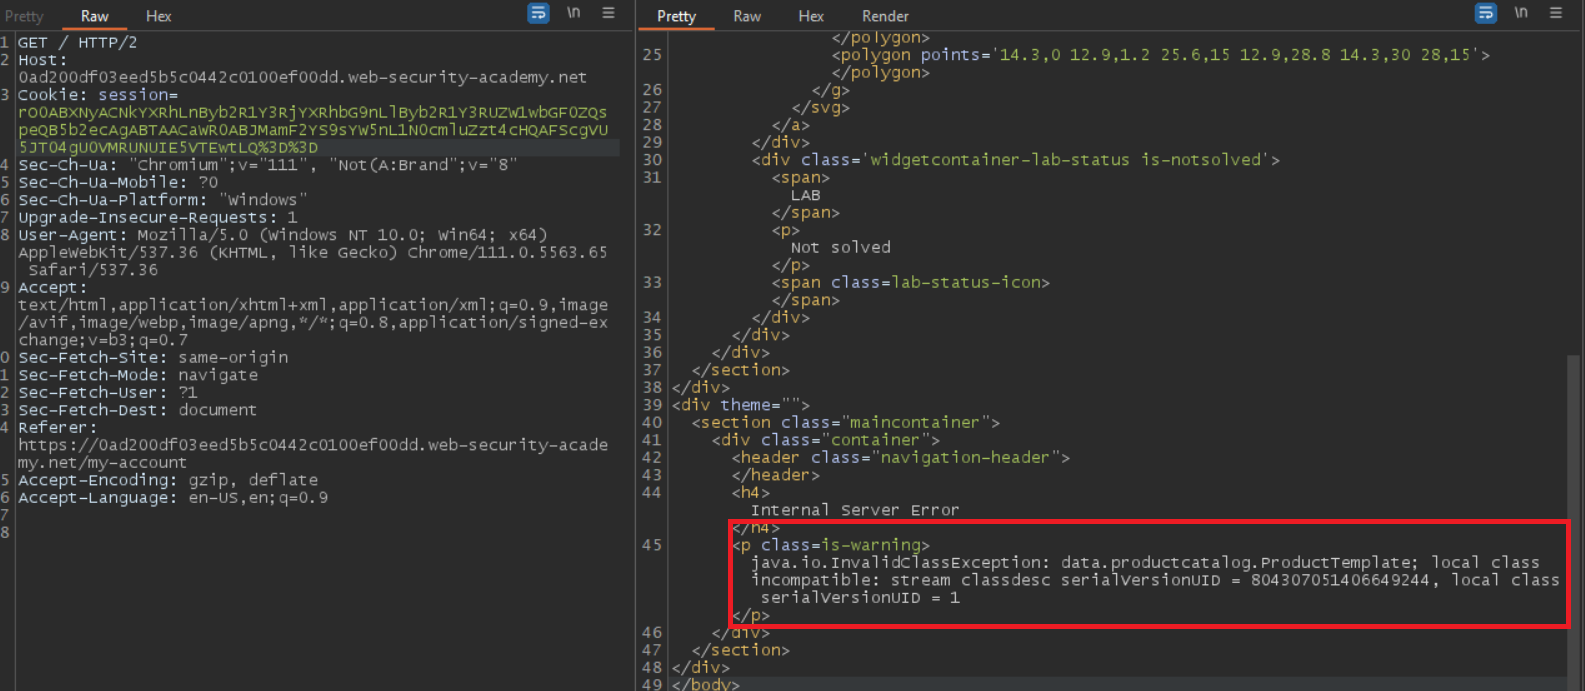This screenshot has width=1585, height=691.
Task: Click the '<div theme="">' line
Action: [740, 405]
